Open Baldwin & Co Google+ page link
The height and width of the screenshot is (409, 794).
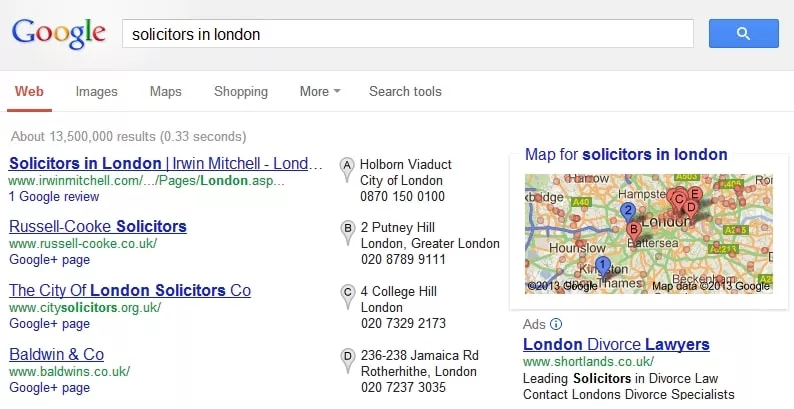pos(50,388)
